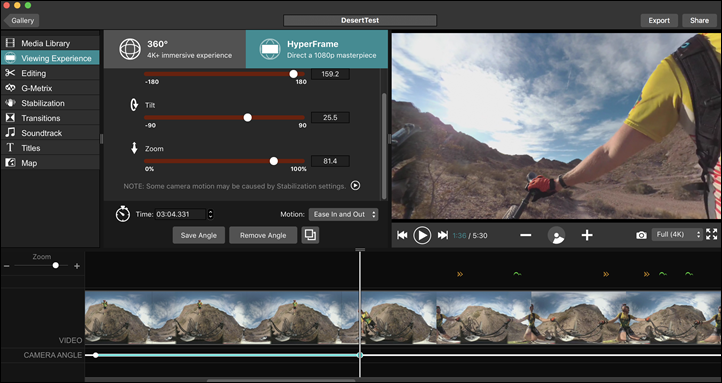Open the Transitions section

tap(50, 118)
